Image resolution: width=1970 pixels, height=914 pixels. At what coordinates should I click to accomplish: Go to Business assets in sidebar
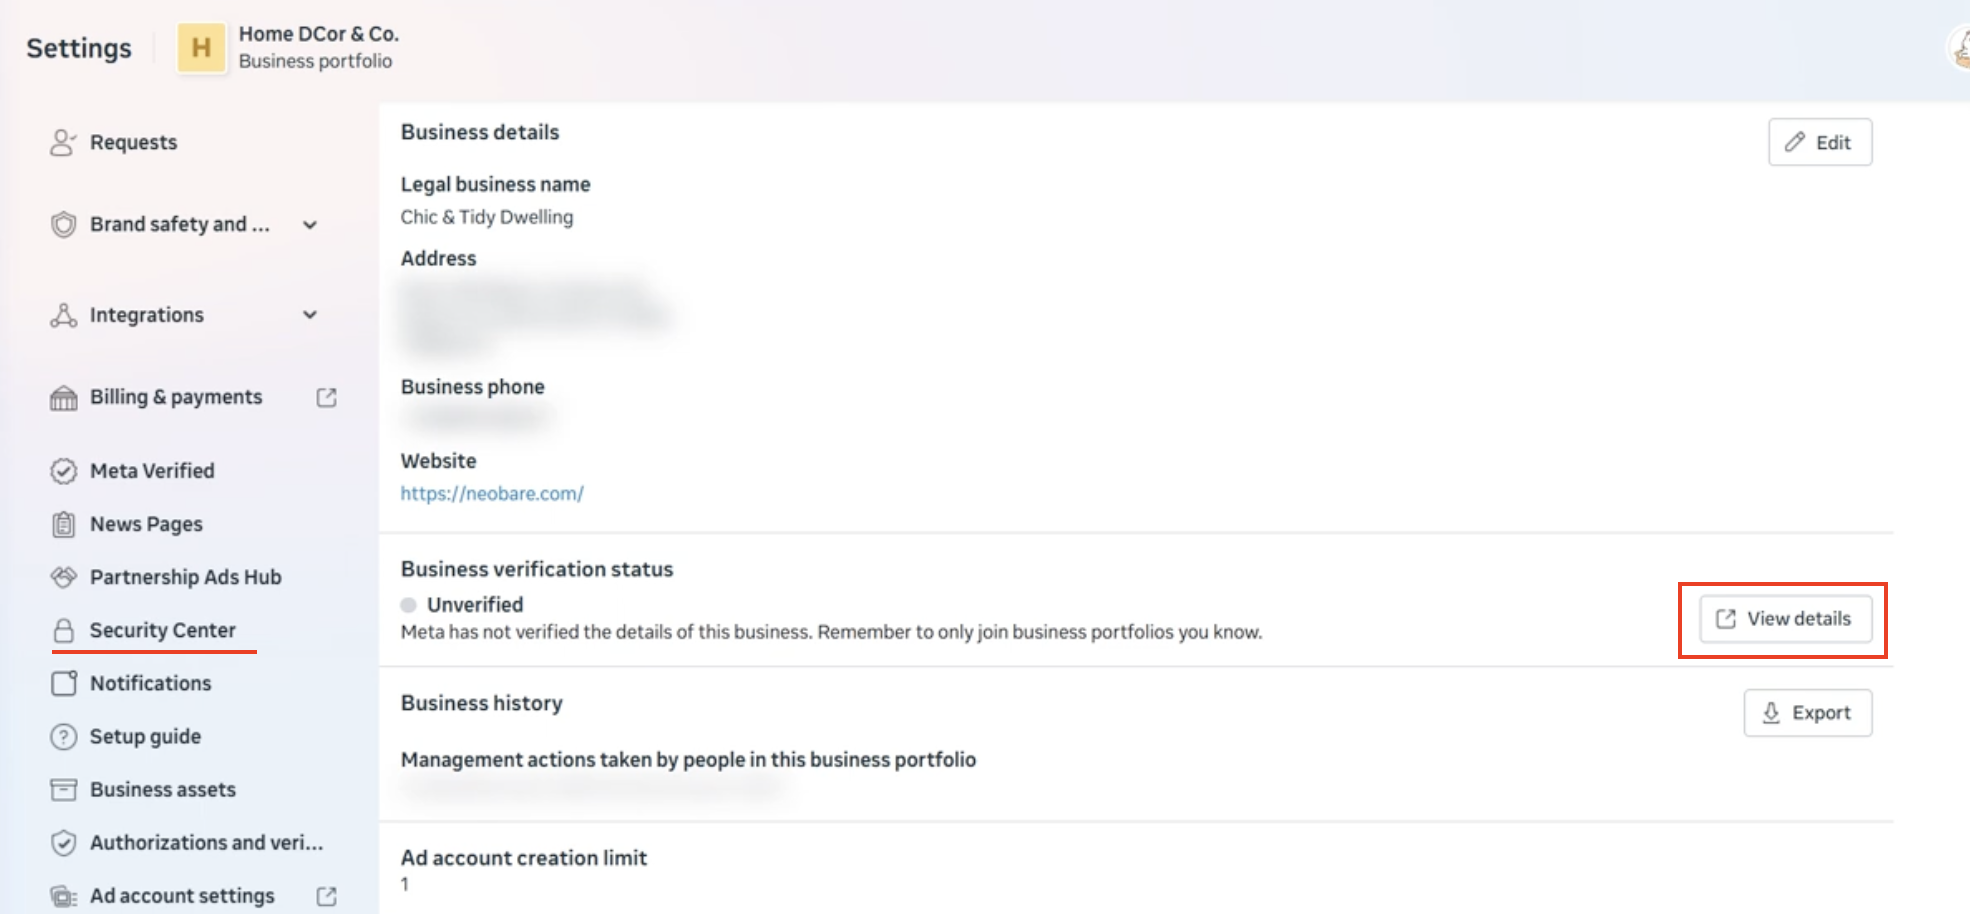[162, 790]
